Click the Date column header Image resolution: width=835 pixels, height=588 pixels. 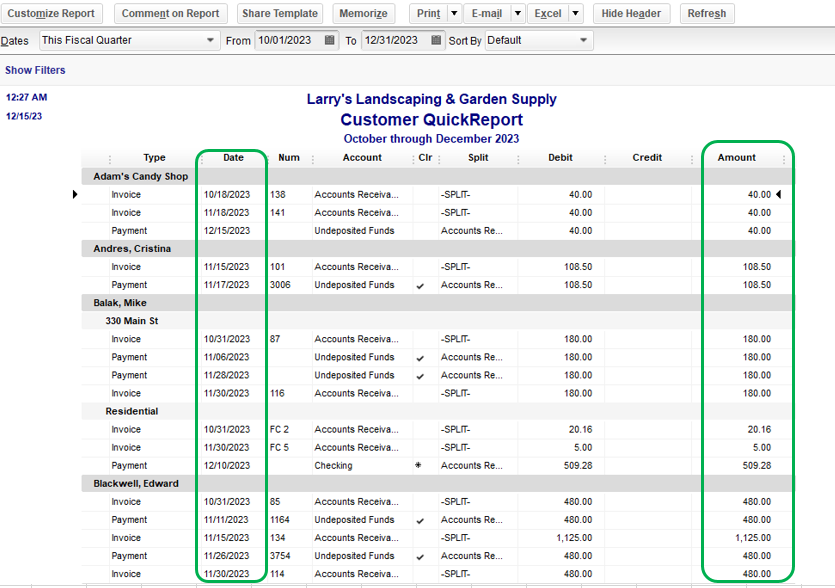coord(233,158)
